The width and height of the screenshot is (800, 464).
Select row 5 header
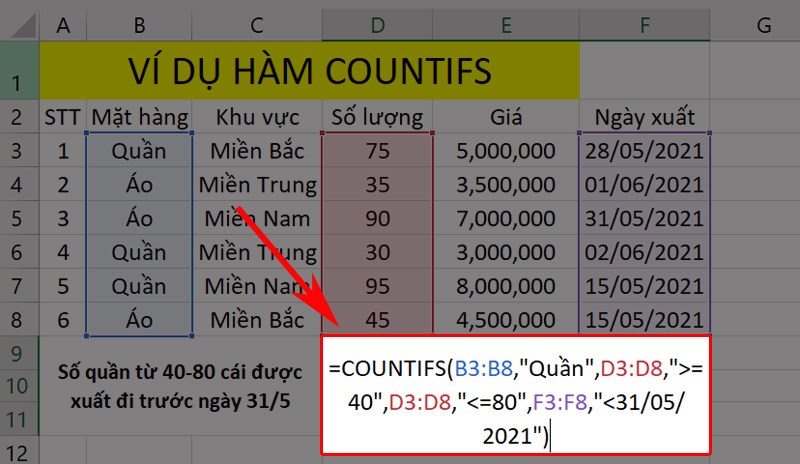[x=19, y=218]
